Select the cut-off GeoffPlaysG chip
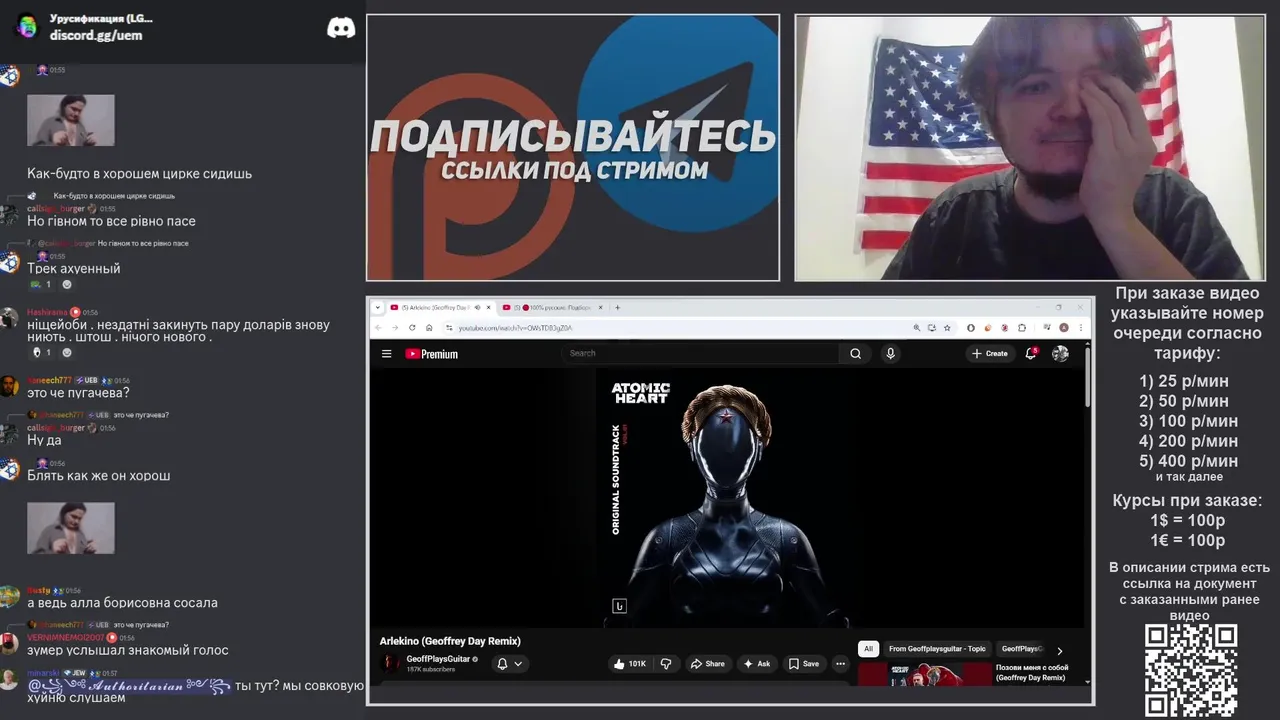The width and height of the screenshot is (1280, 720). click(x=1021, y=649)
